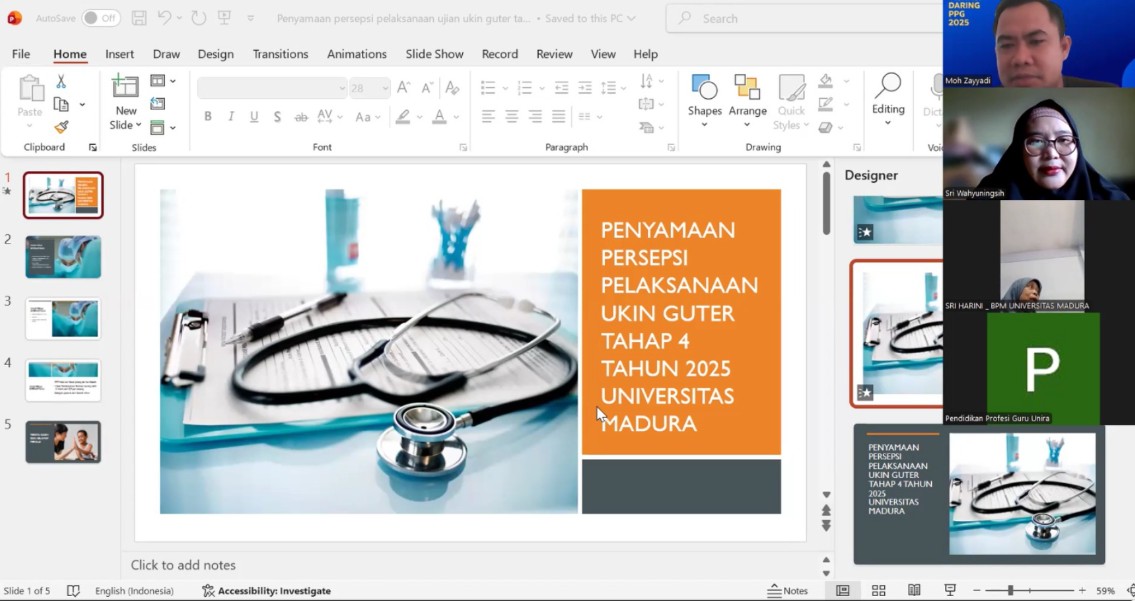Toggle Italic formatting for text

point(230,116)
